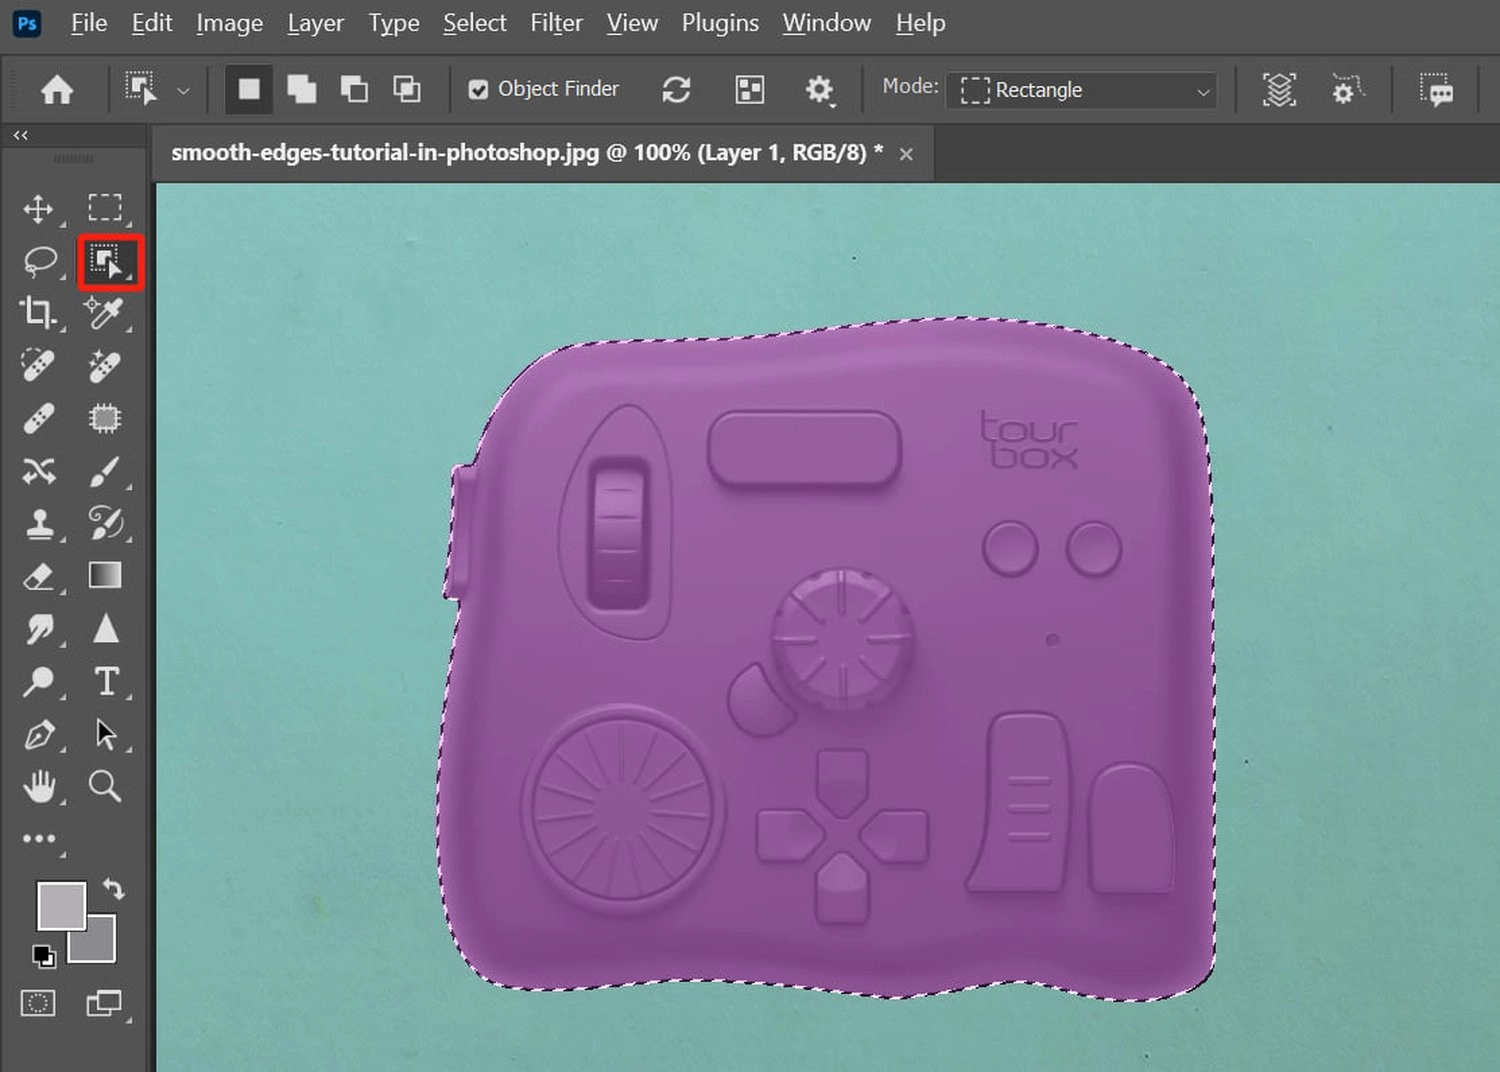Open the Type menu
This screenshot has width=1500, height=1072.
(x=394, y=23)
